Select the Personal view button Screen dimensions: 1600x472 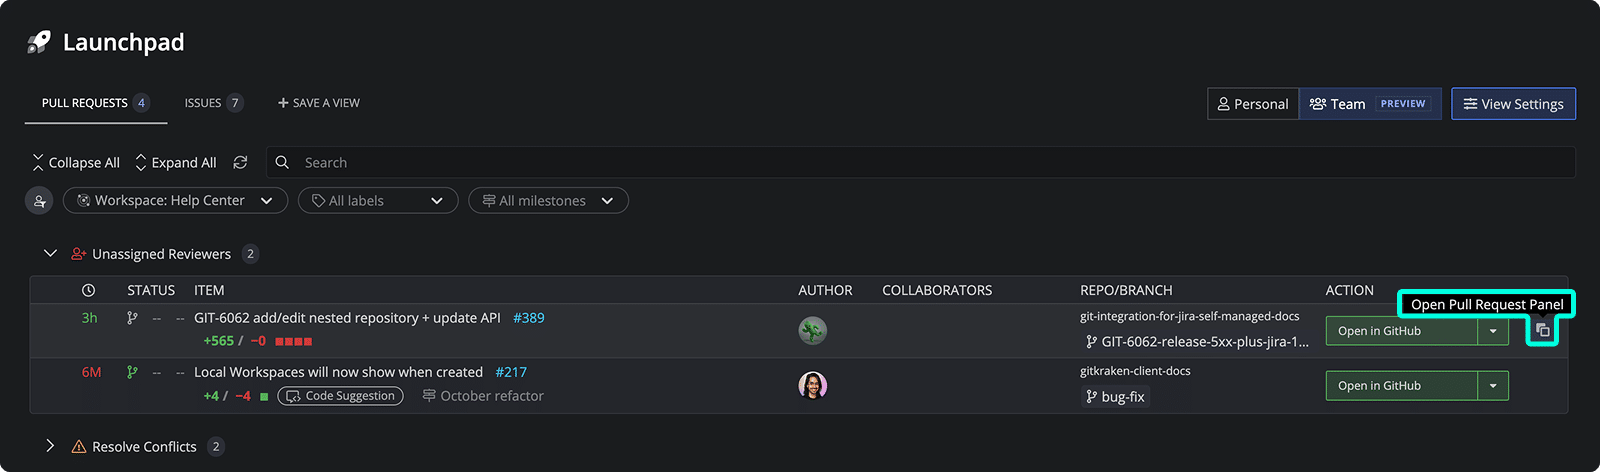point(1253,104)
